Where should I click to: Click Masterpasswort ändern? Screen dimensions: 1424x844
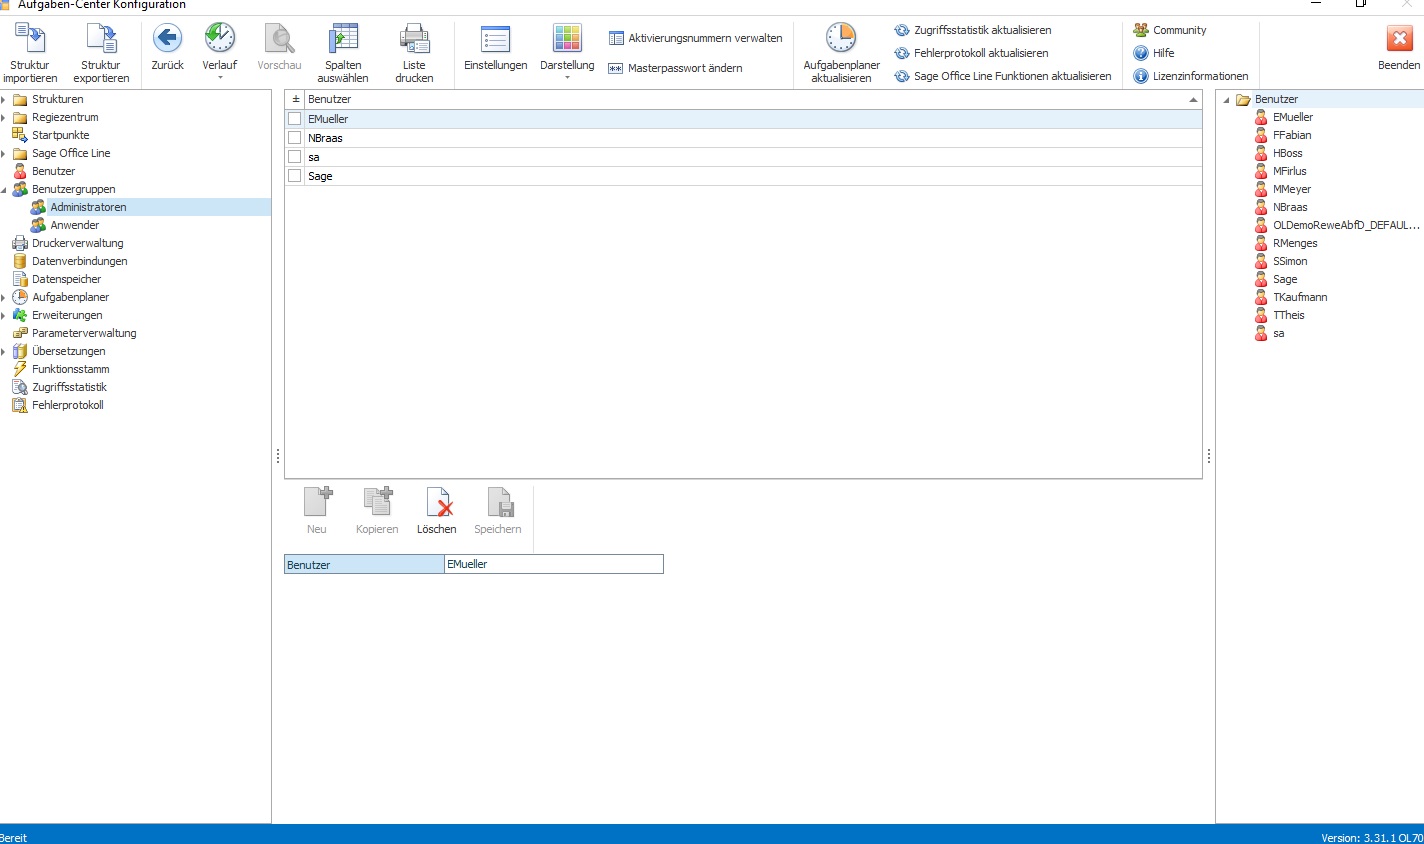click(675, 68)
